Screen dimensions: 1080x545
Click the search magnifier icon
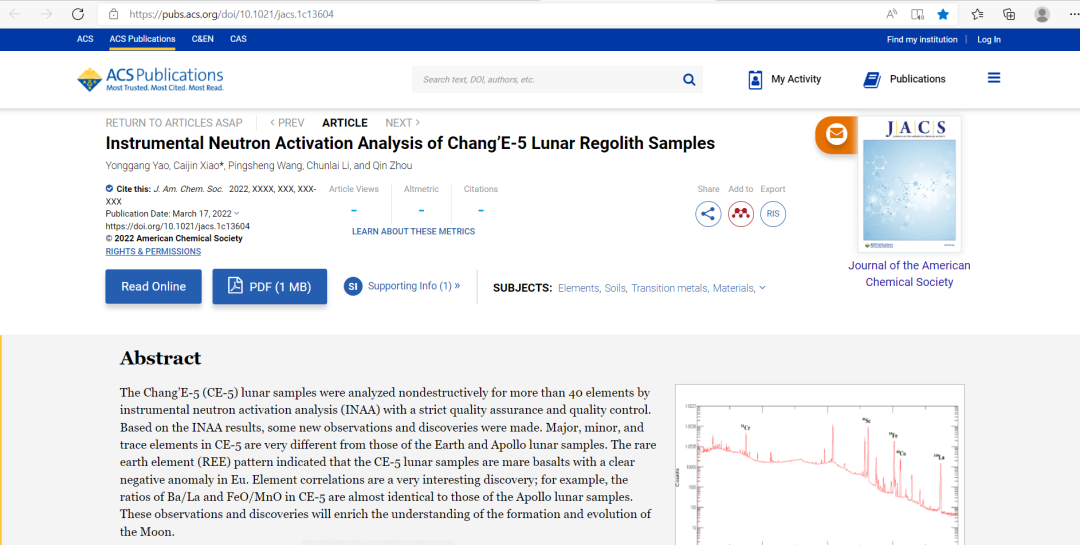click(x=689, y=80)
